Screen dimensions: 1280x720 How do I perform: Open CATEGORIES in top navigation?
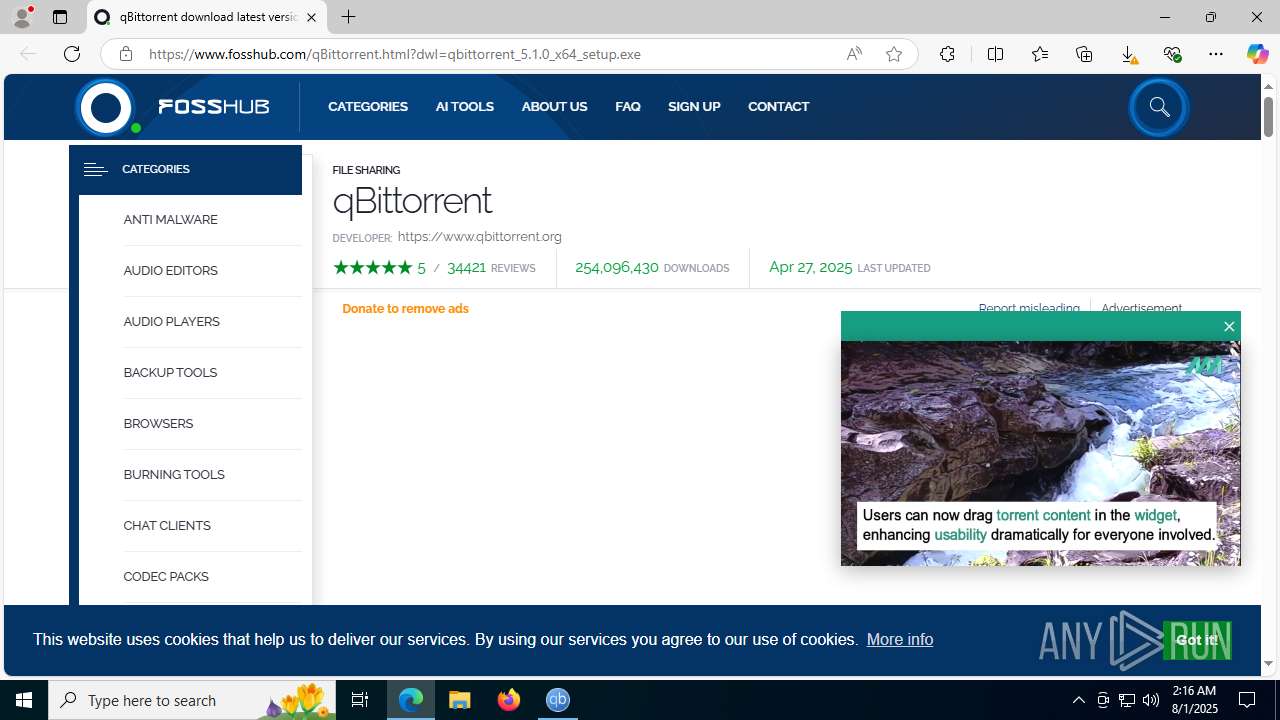click(368, 107)
